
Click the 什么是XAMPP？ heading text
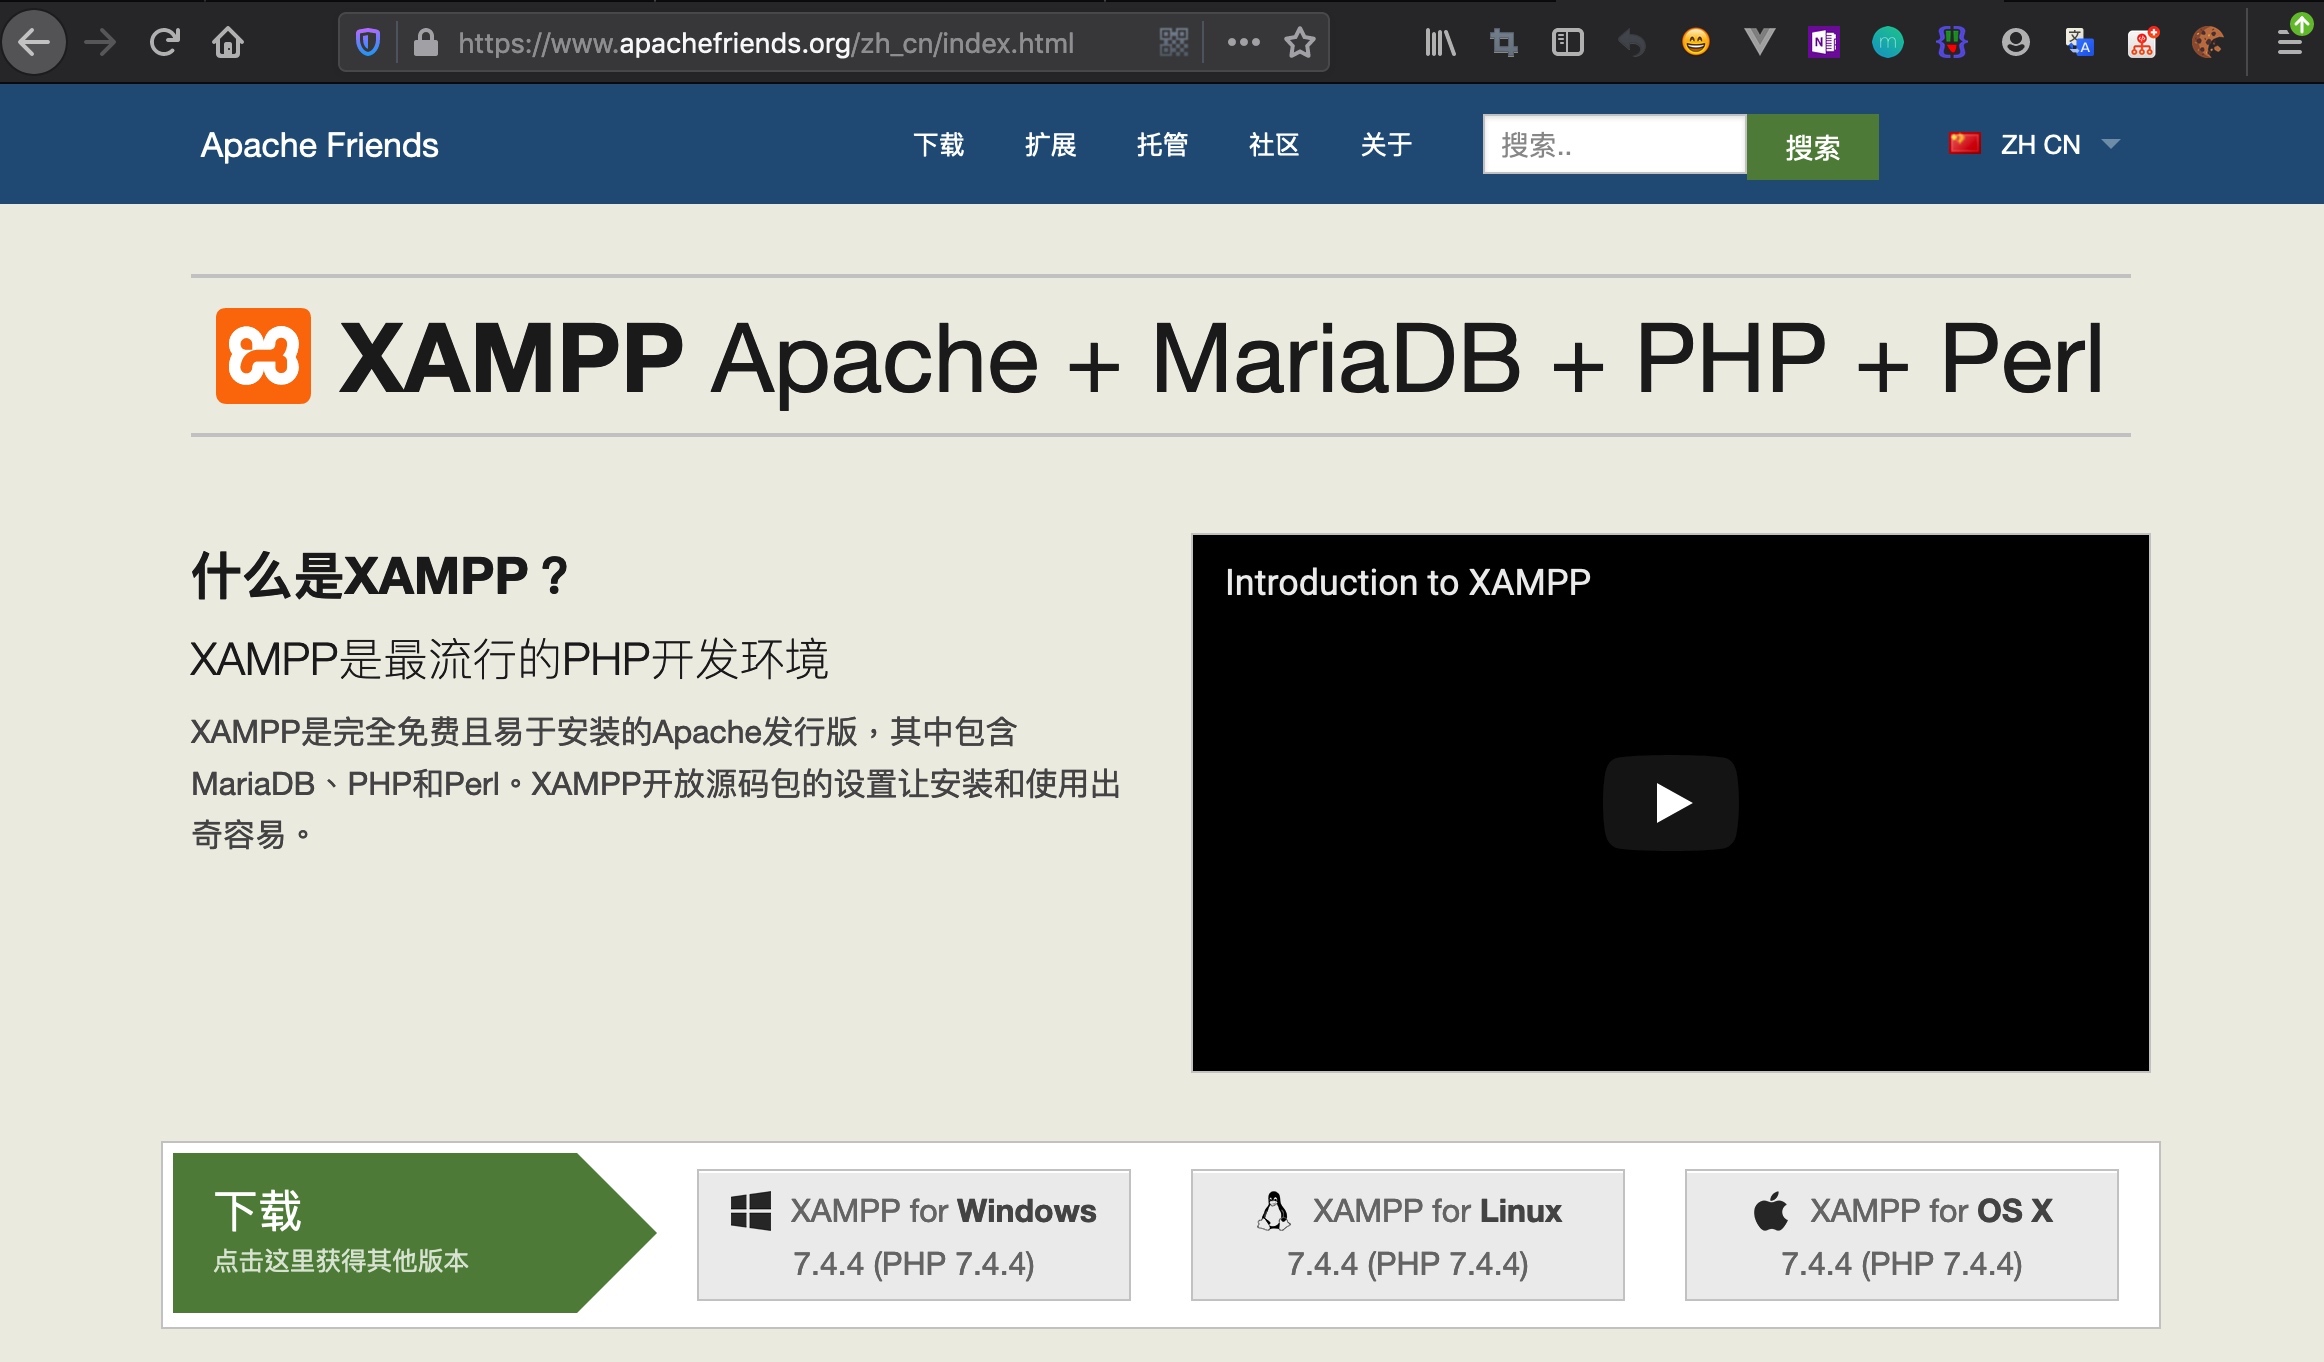[x=379, y=576]
